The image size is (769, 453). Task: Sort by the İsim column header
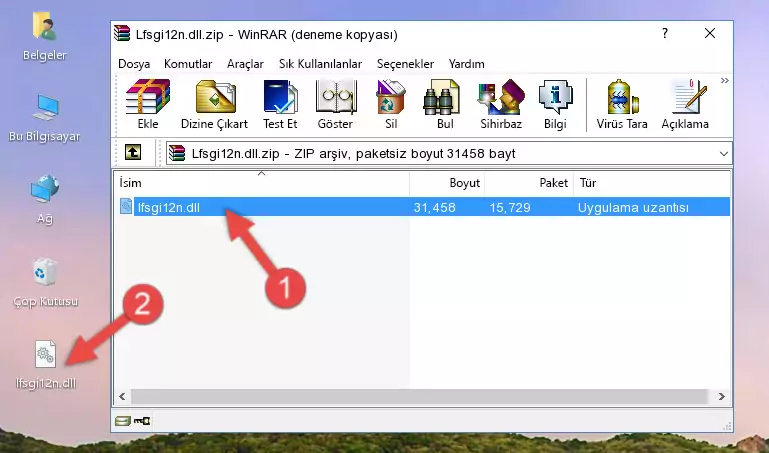tap(262, 182)
